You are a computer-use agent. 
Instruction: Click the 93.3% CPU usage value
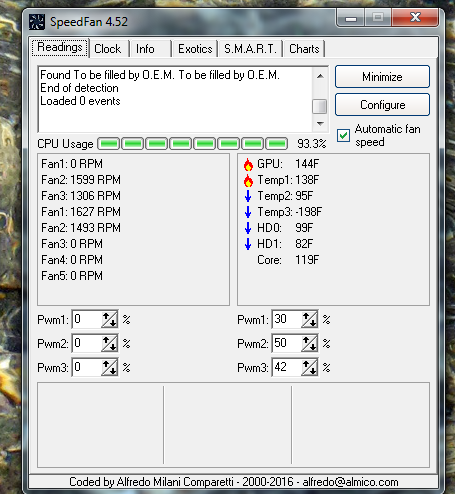[x=311, y=144]
